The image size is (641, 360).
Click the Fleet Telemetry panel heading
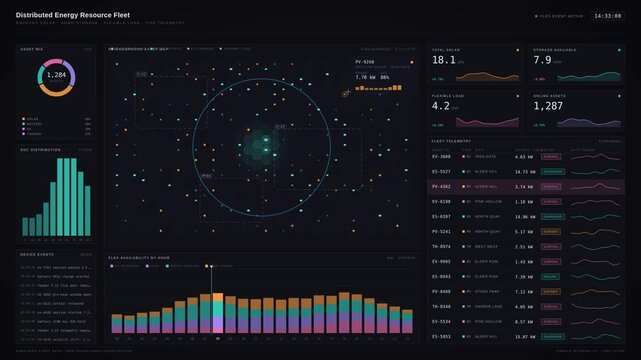point(451,141)
